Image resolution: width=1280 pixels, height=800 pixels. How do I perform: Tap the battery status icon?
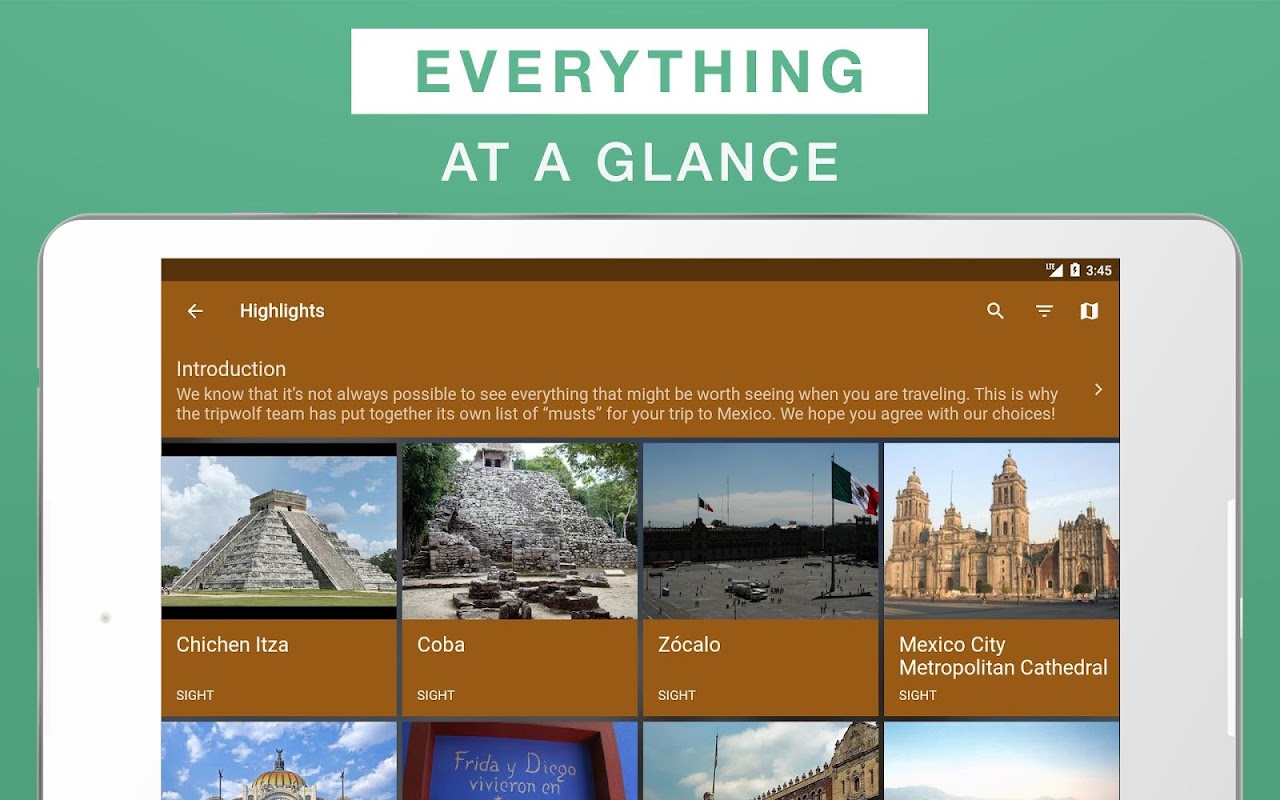1075,270
